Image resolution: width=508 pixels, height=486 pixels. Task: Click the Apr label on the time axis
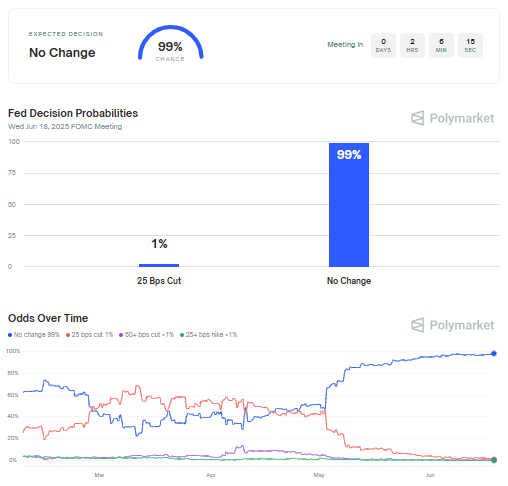211,475
